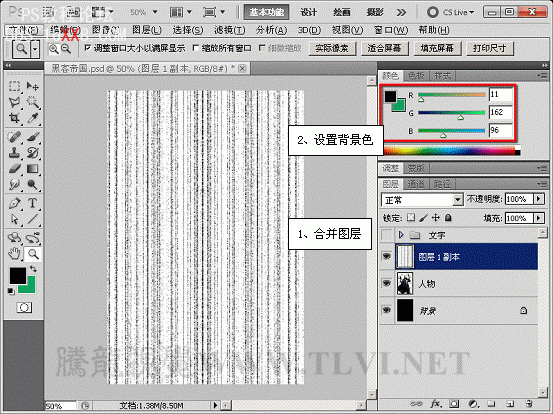
Task: Open the 图层(L) menu
Action: (x=146, y=30)
